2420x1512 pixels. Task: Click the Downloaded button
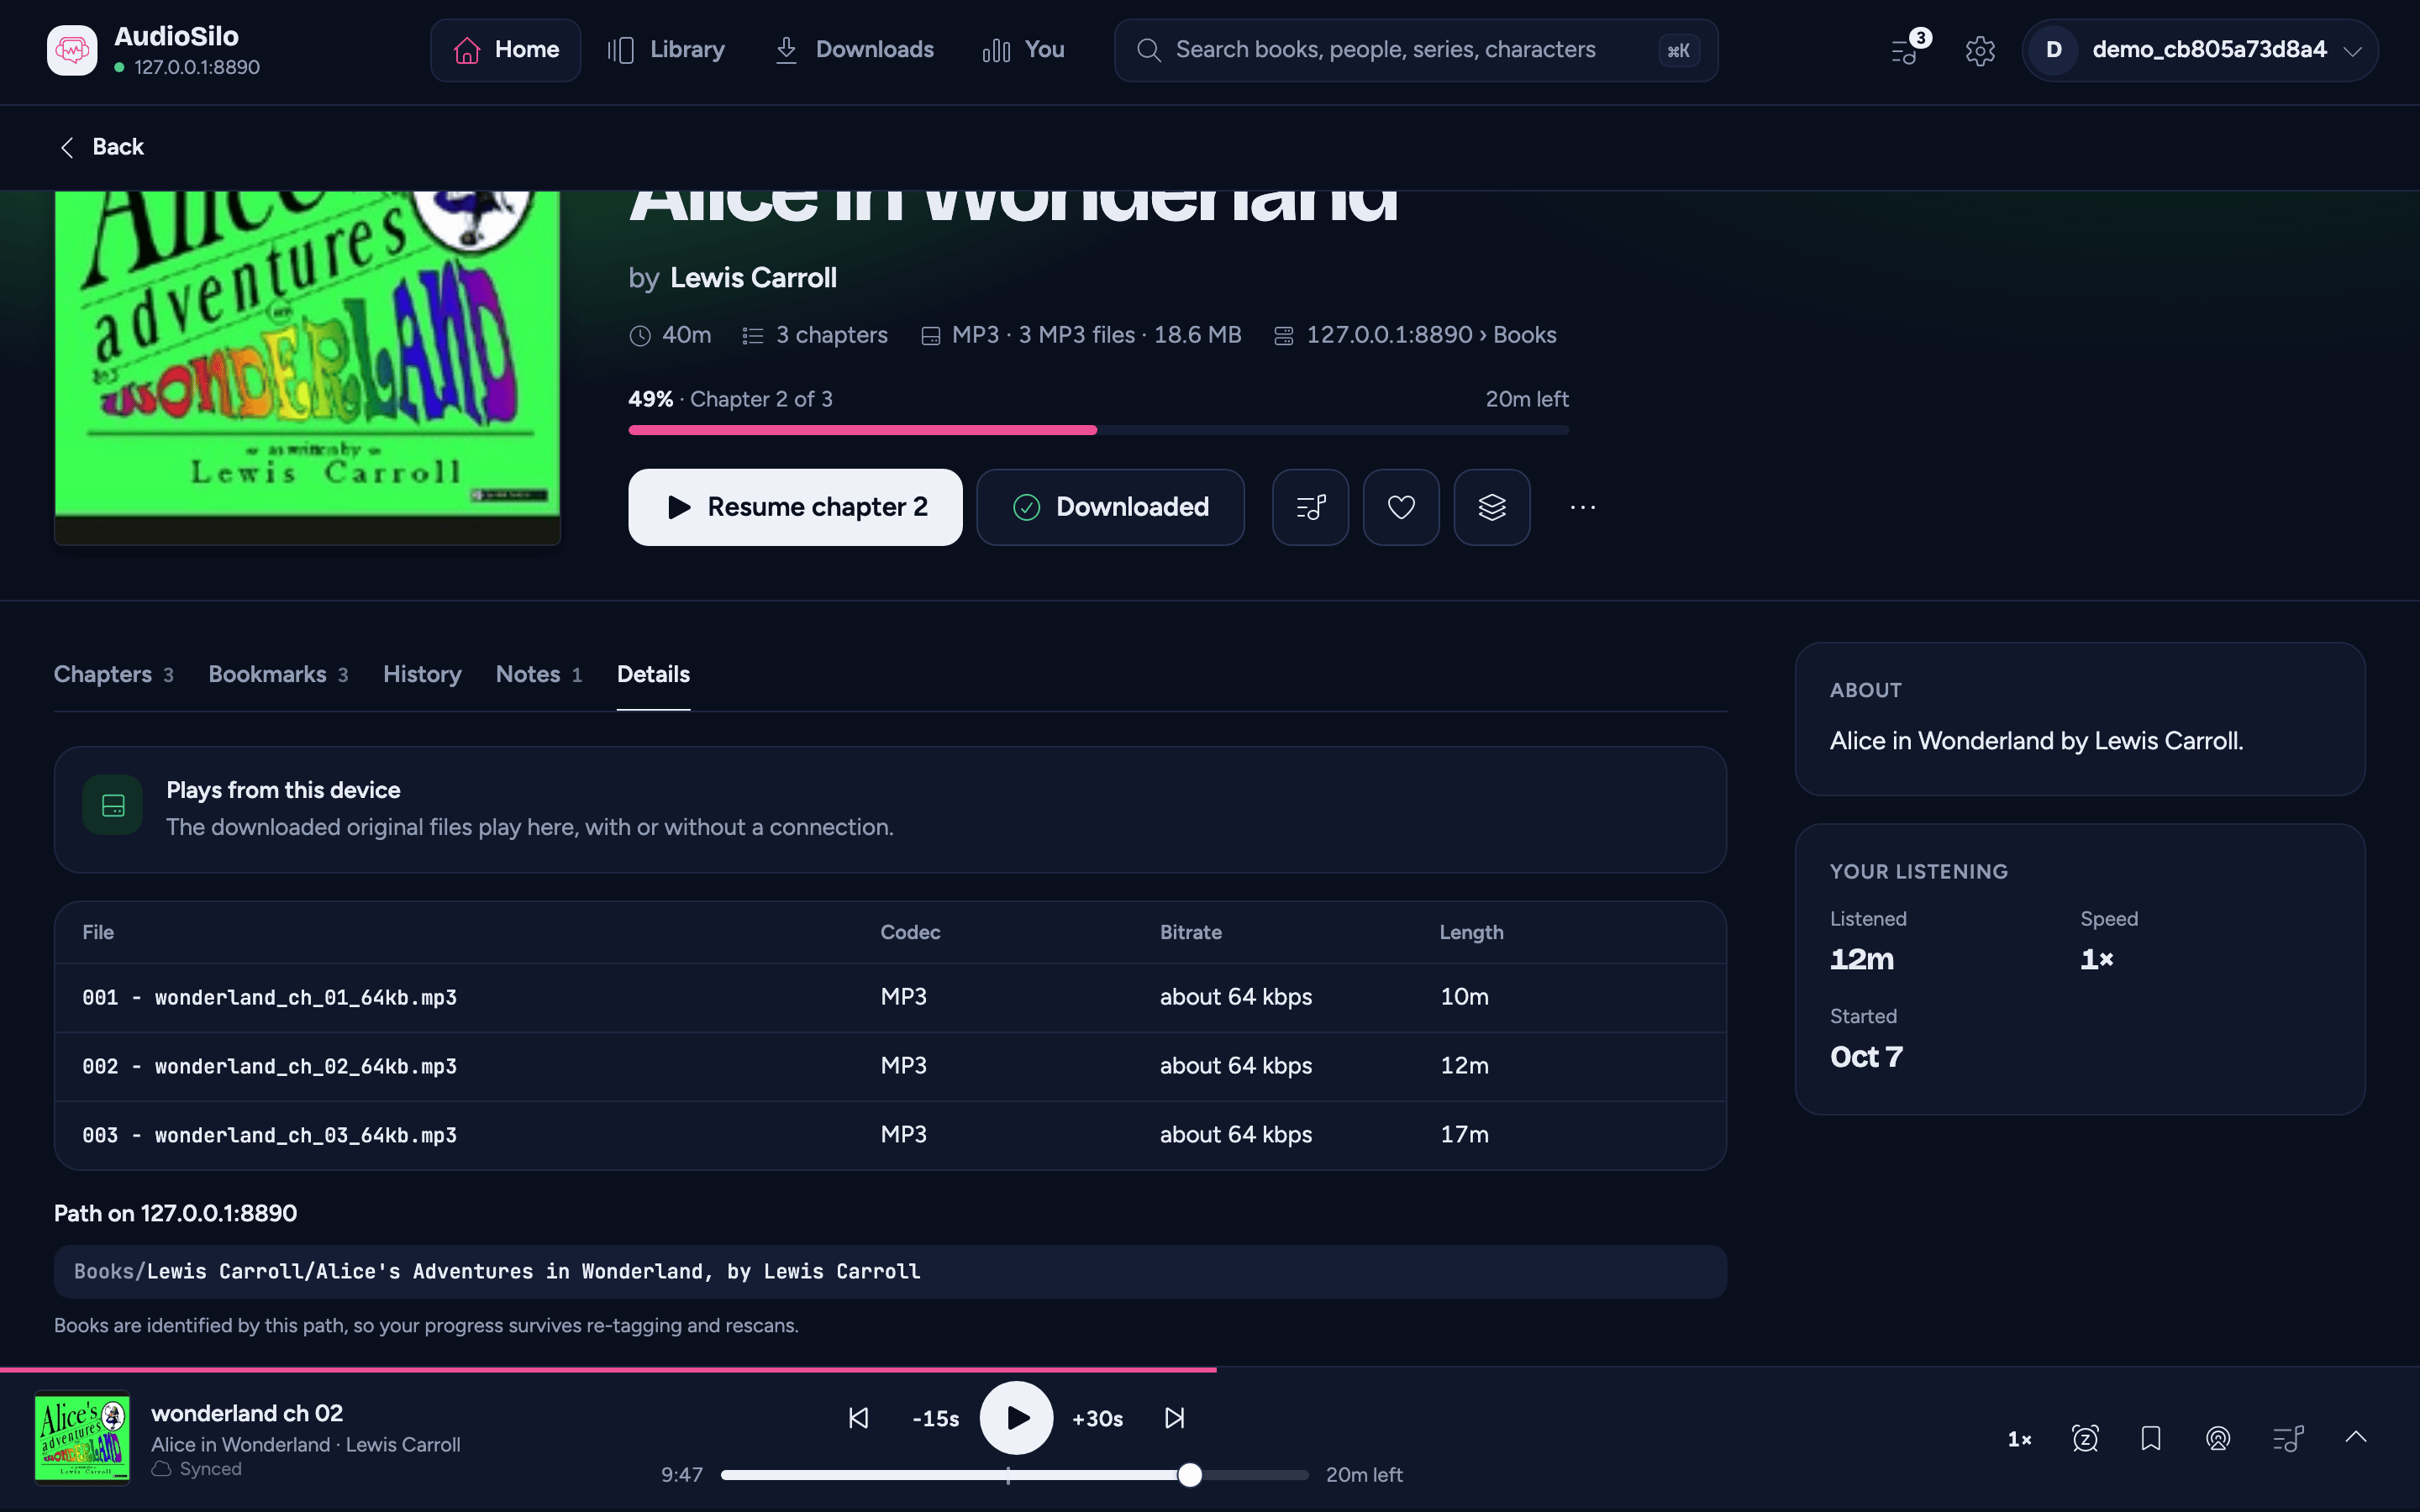click(1110, 507)
